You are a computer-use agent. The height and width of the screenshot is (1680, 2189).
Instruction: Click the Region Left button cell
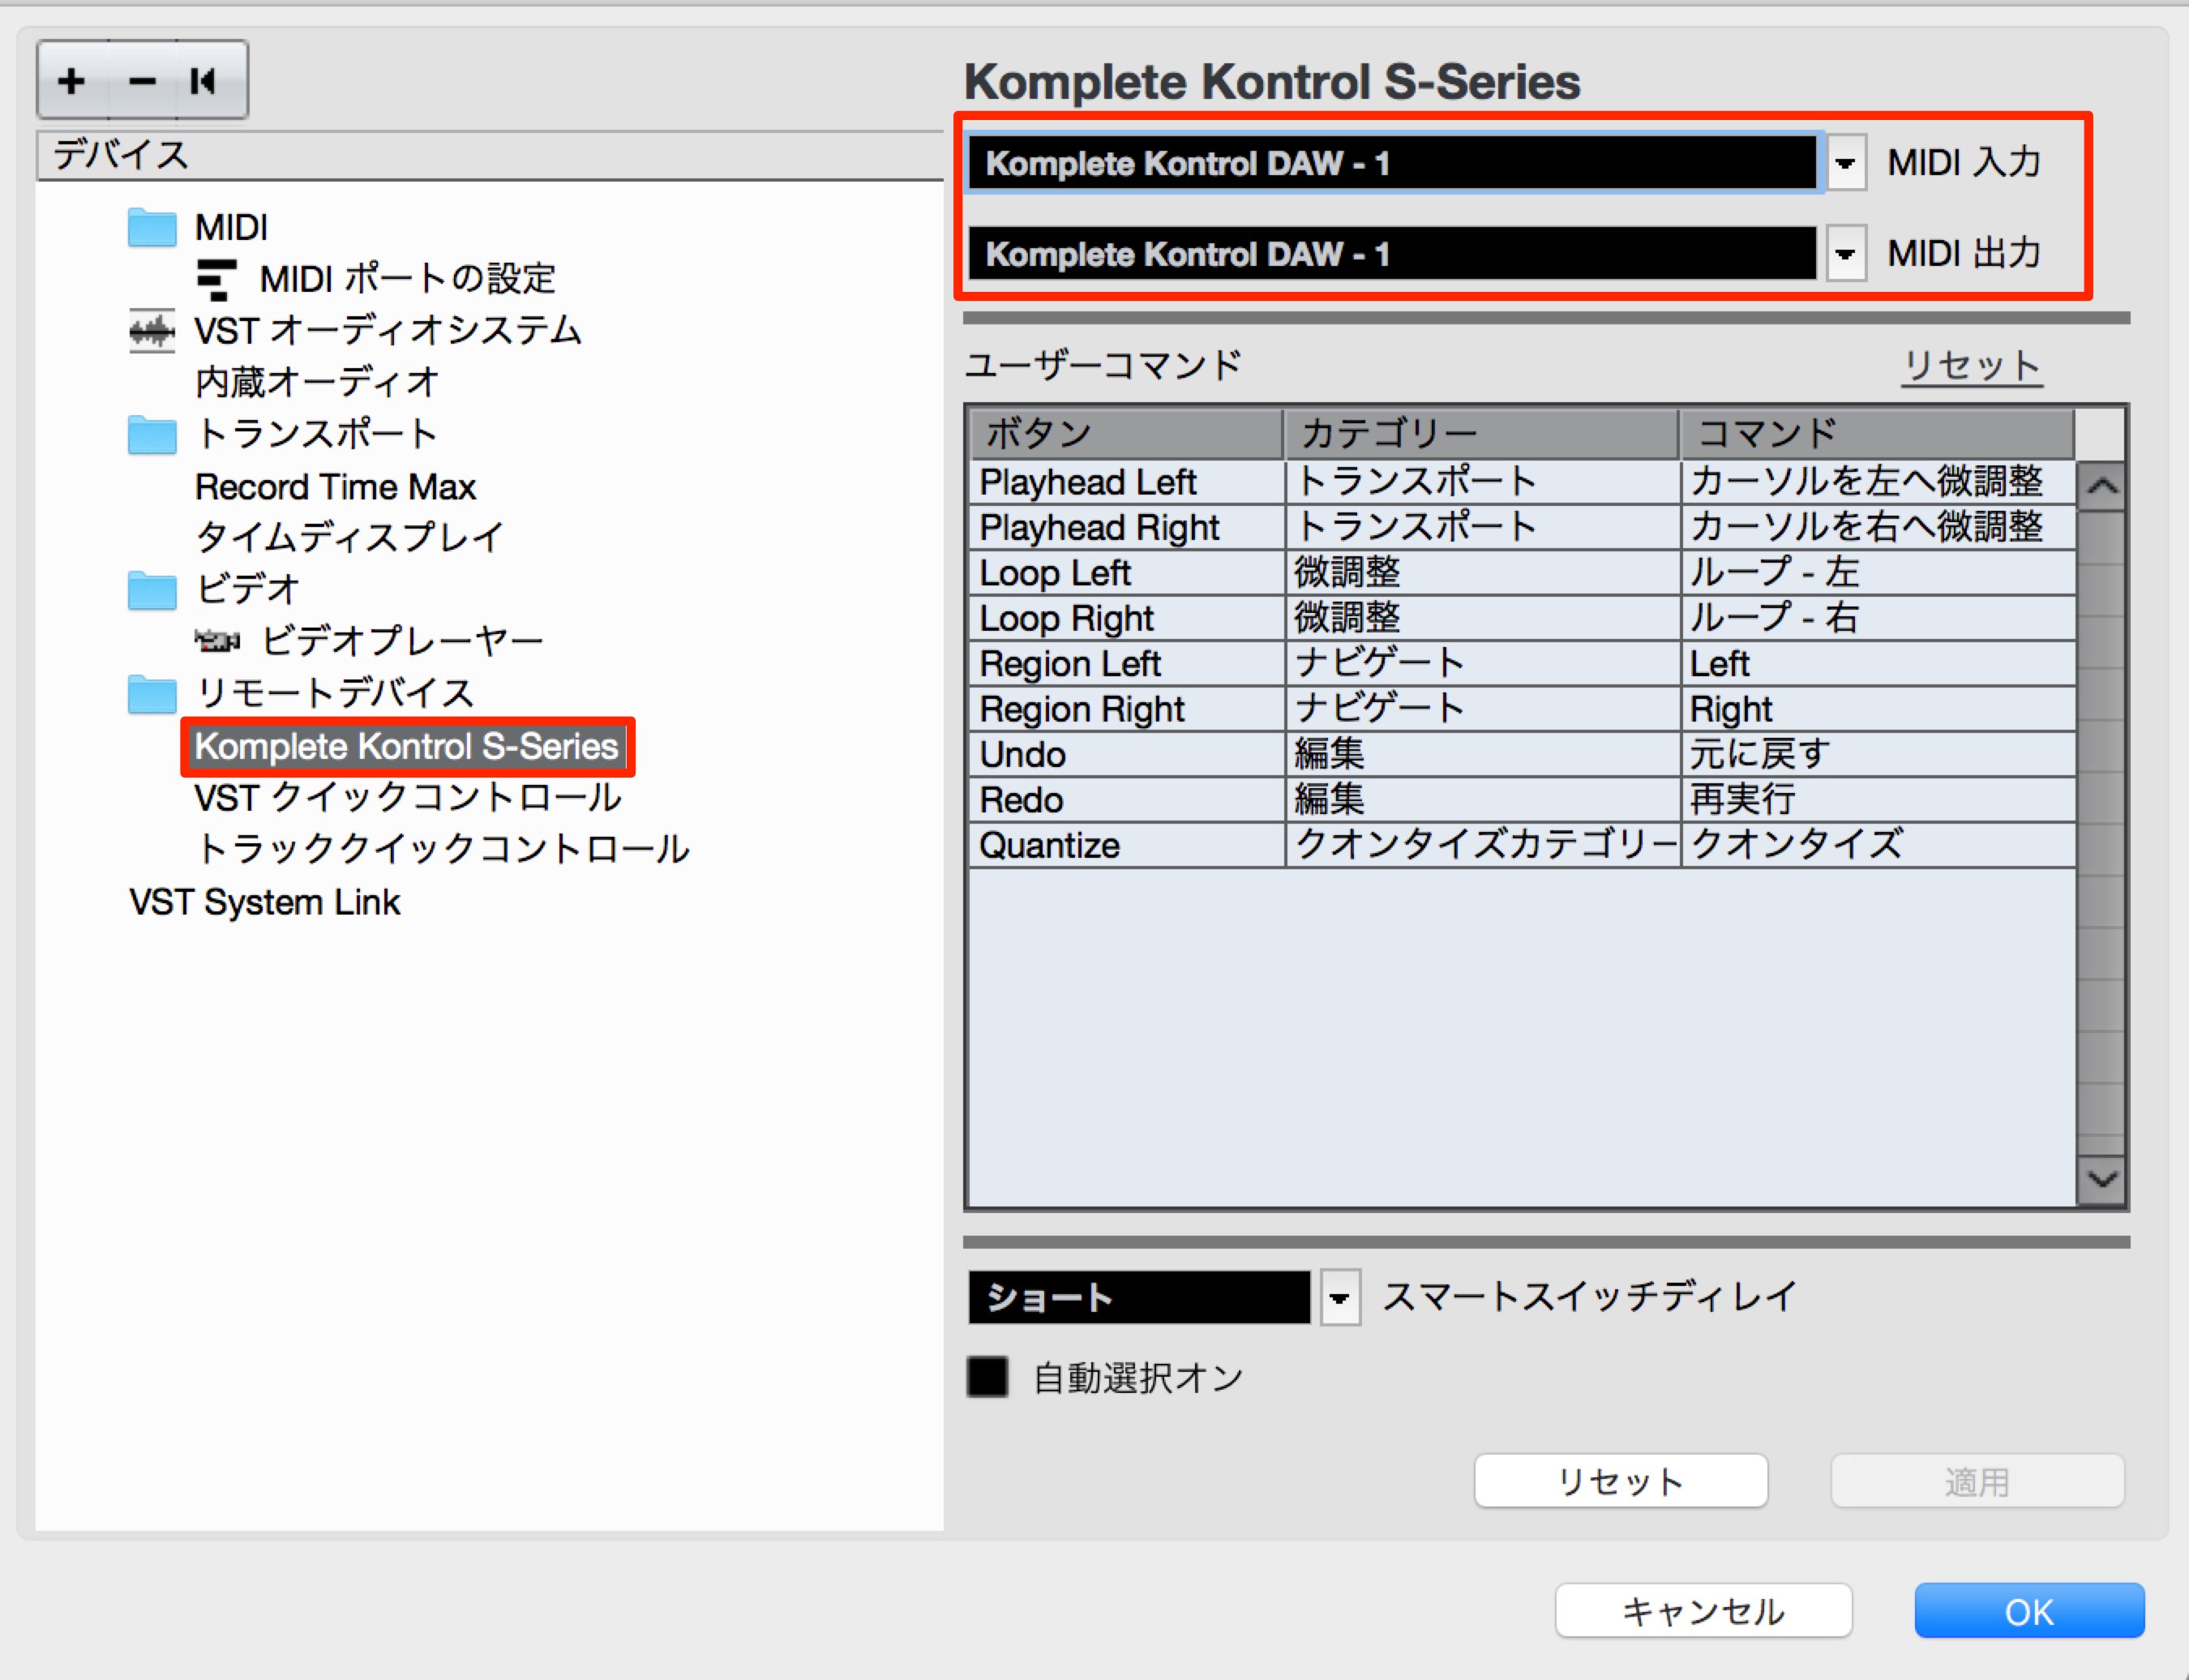click(1127, 664)
